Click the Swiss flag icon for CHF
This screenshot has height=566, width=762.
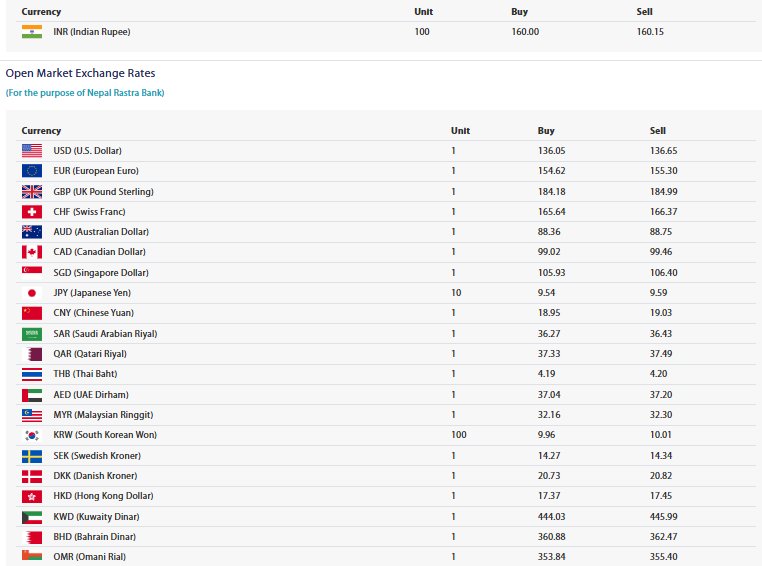[32, 211]
